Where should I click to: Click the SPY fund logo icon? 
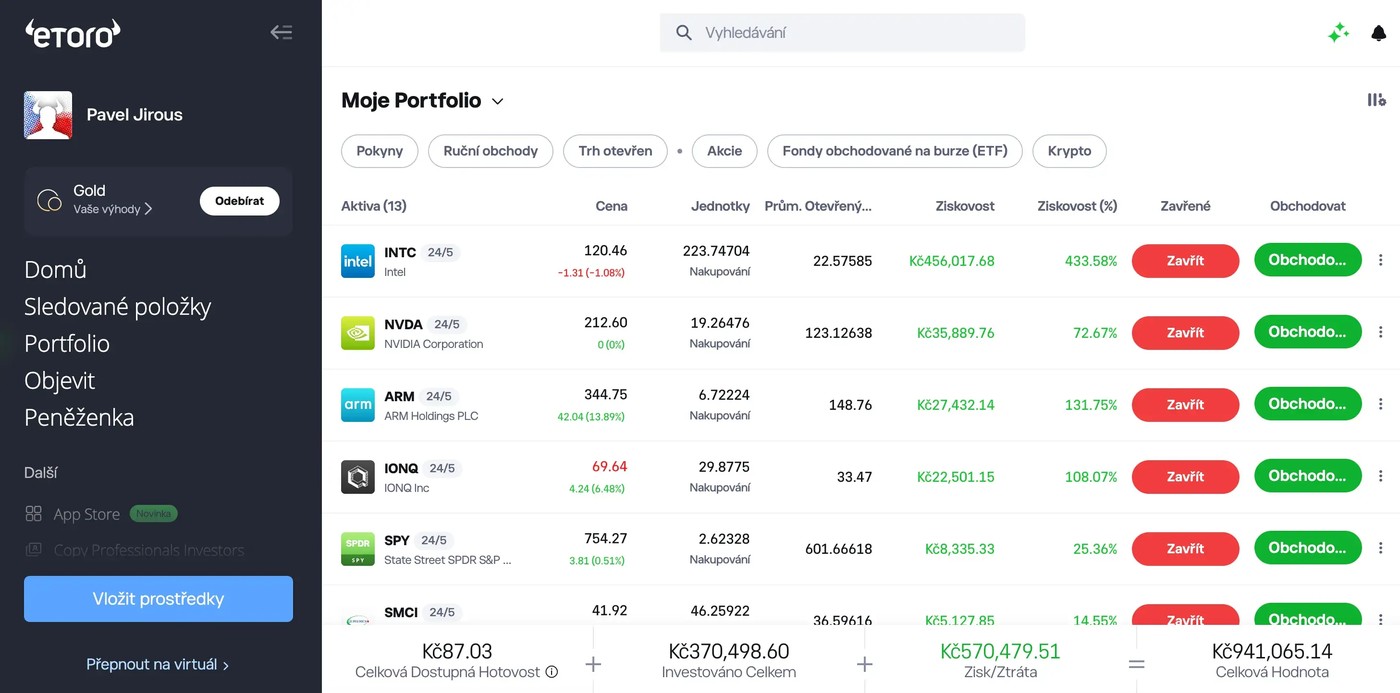(x=358, y=549)
